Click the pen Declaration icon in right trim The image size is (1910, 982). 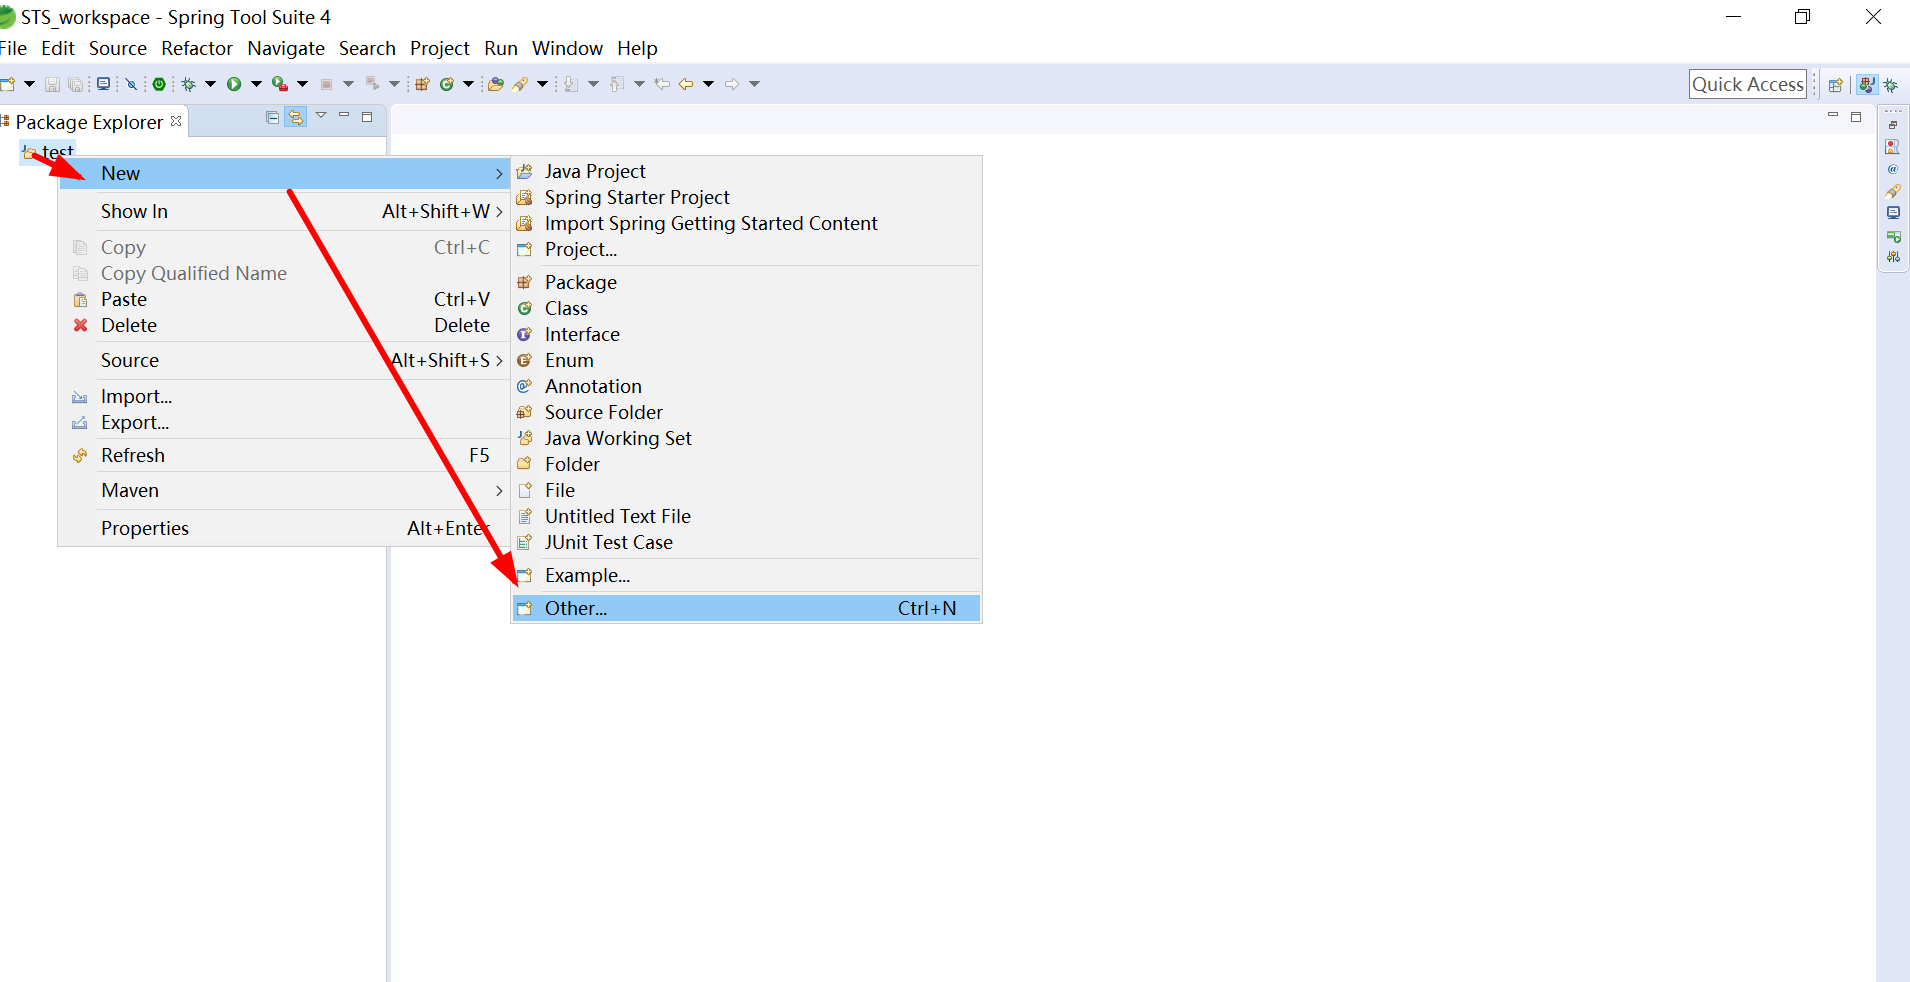coord(1893,191)
